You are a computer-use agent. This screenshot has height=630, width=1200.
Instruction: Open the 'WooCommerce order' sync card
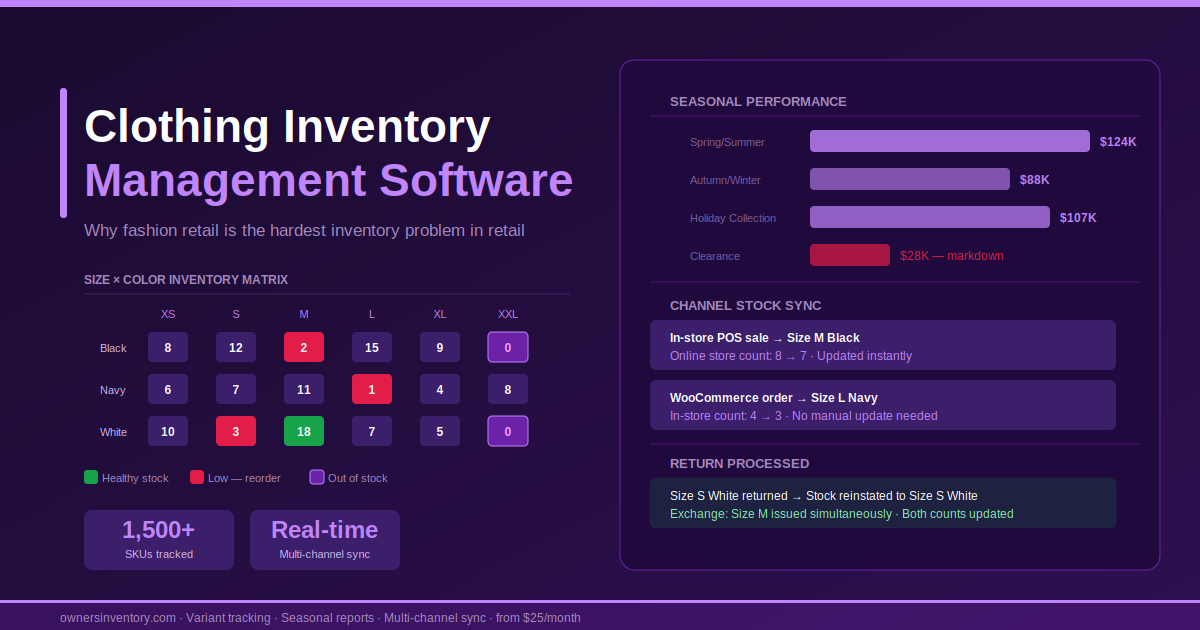pyautogui.click(x=883, y=405)
